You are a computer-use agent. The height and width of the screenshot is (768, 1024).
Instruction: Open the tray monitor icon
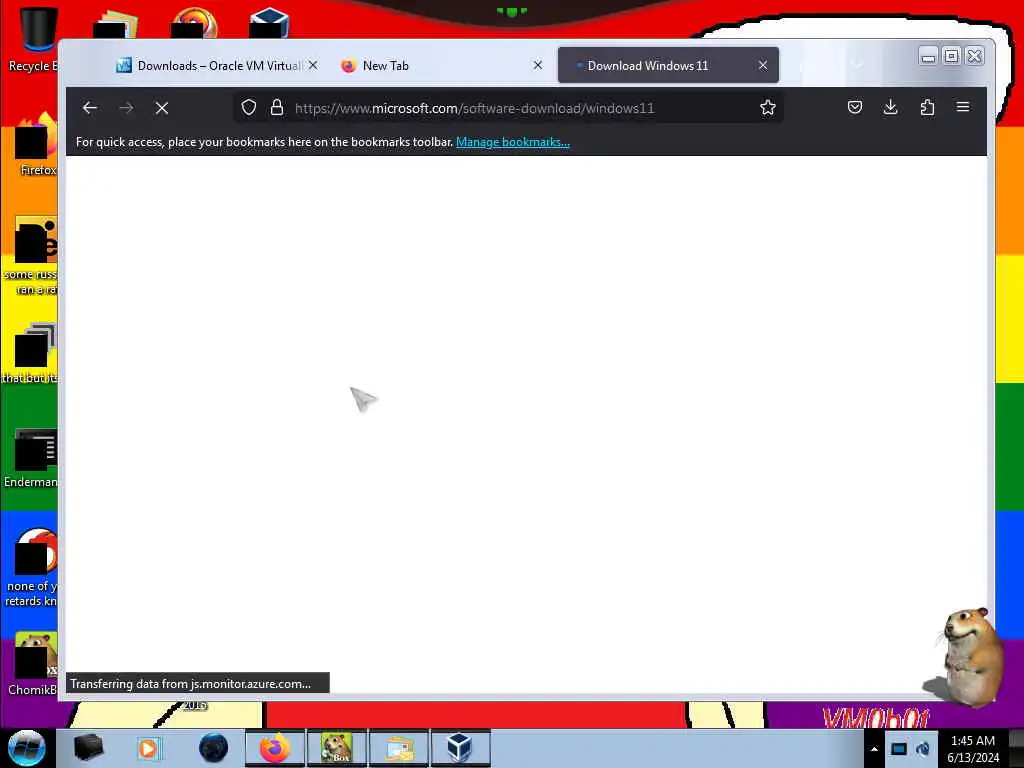pyautogui.click(x=899, y=749)
